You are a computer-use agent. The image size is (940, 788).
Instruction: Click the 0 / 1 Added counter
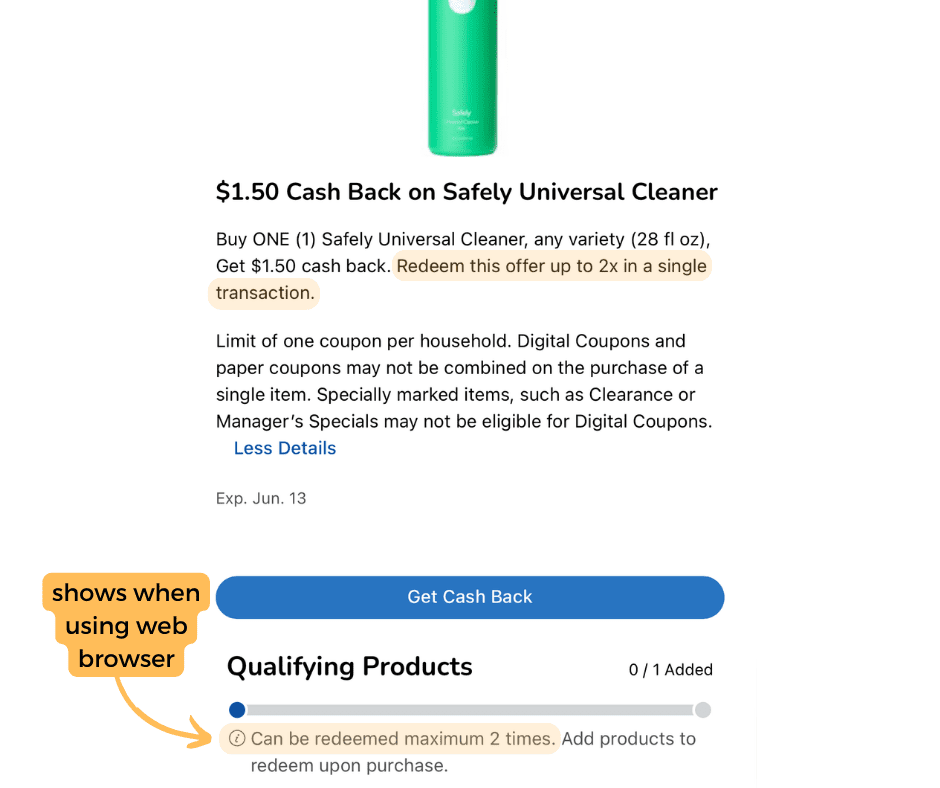pyautogui.click(x=670, y=670)
